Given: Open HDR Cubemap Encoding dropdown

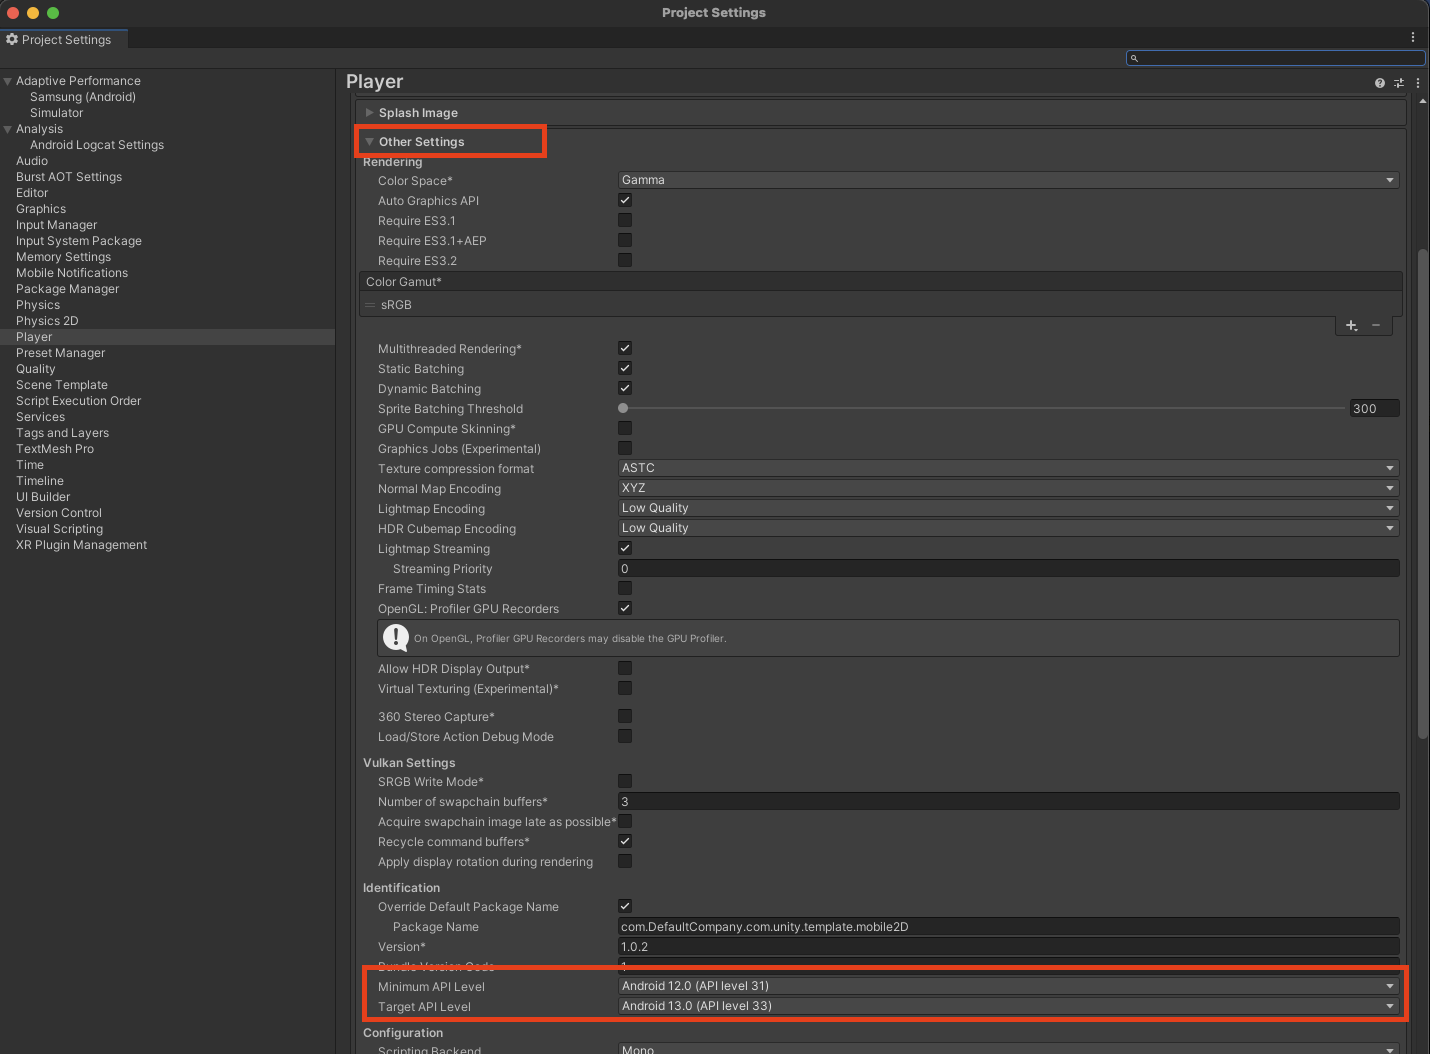Looking at the screenshot, I should tap(1008, 528).
